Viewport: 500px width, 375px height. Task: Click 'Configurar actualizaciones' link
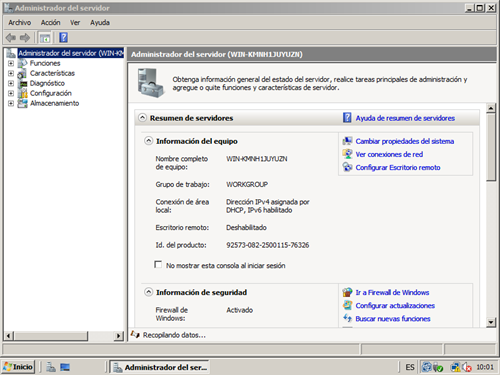click(x=395, y=305)
